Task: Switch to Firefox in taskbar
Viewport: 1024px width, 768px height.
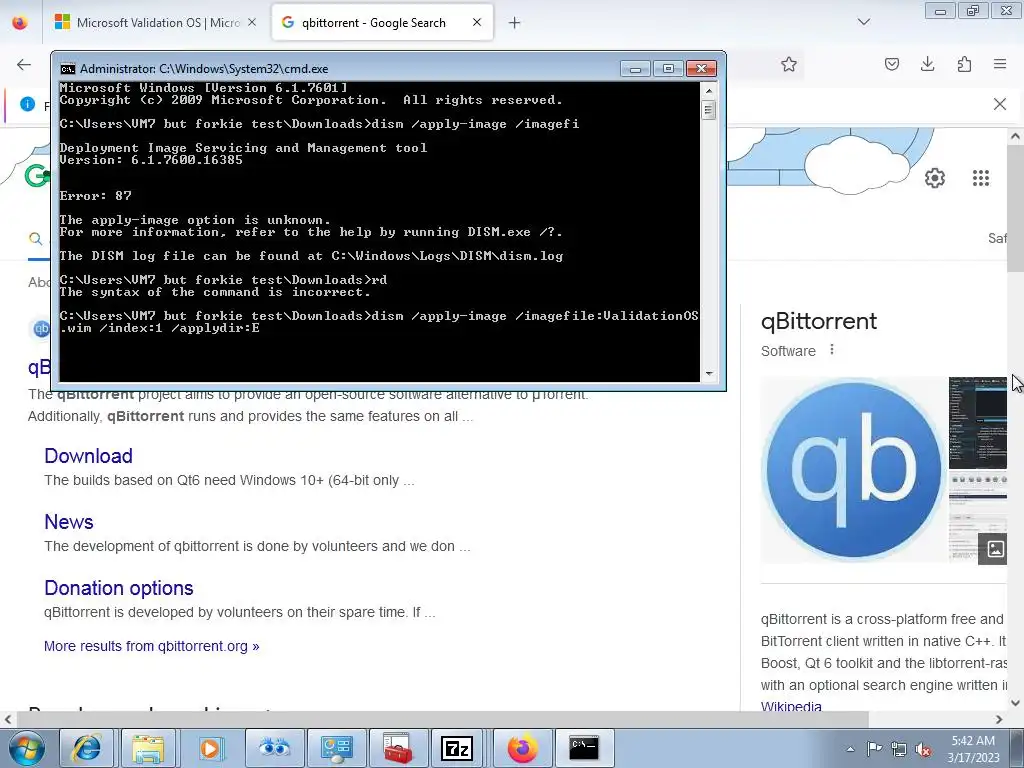Action: point(522,748)
